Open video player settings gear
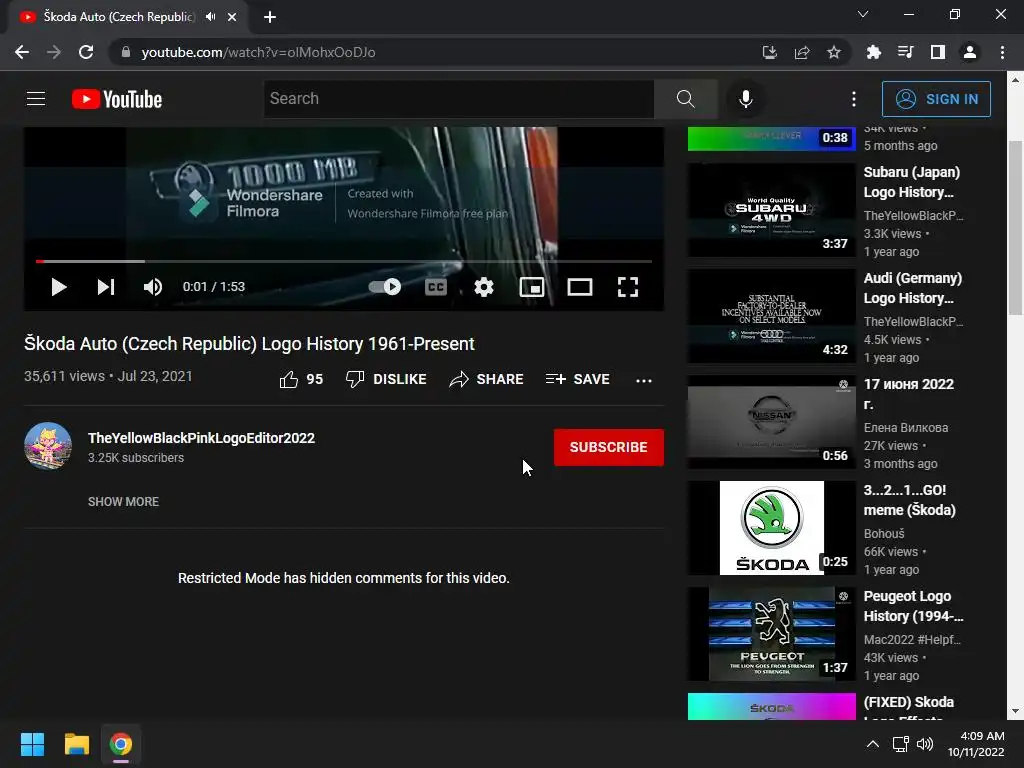The image size is (1024, 768). point(484,287)
